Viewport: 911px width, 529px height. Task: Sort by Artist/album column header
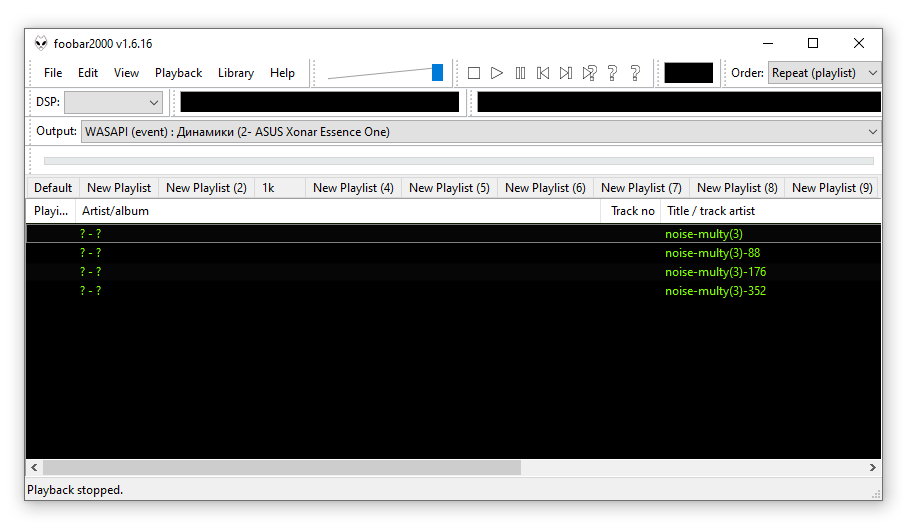point(338,211)
